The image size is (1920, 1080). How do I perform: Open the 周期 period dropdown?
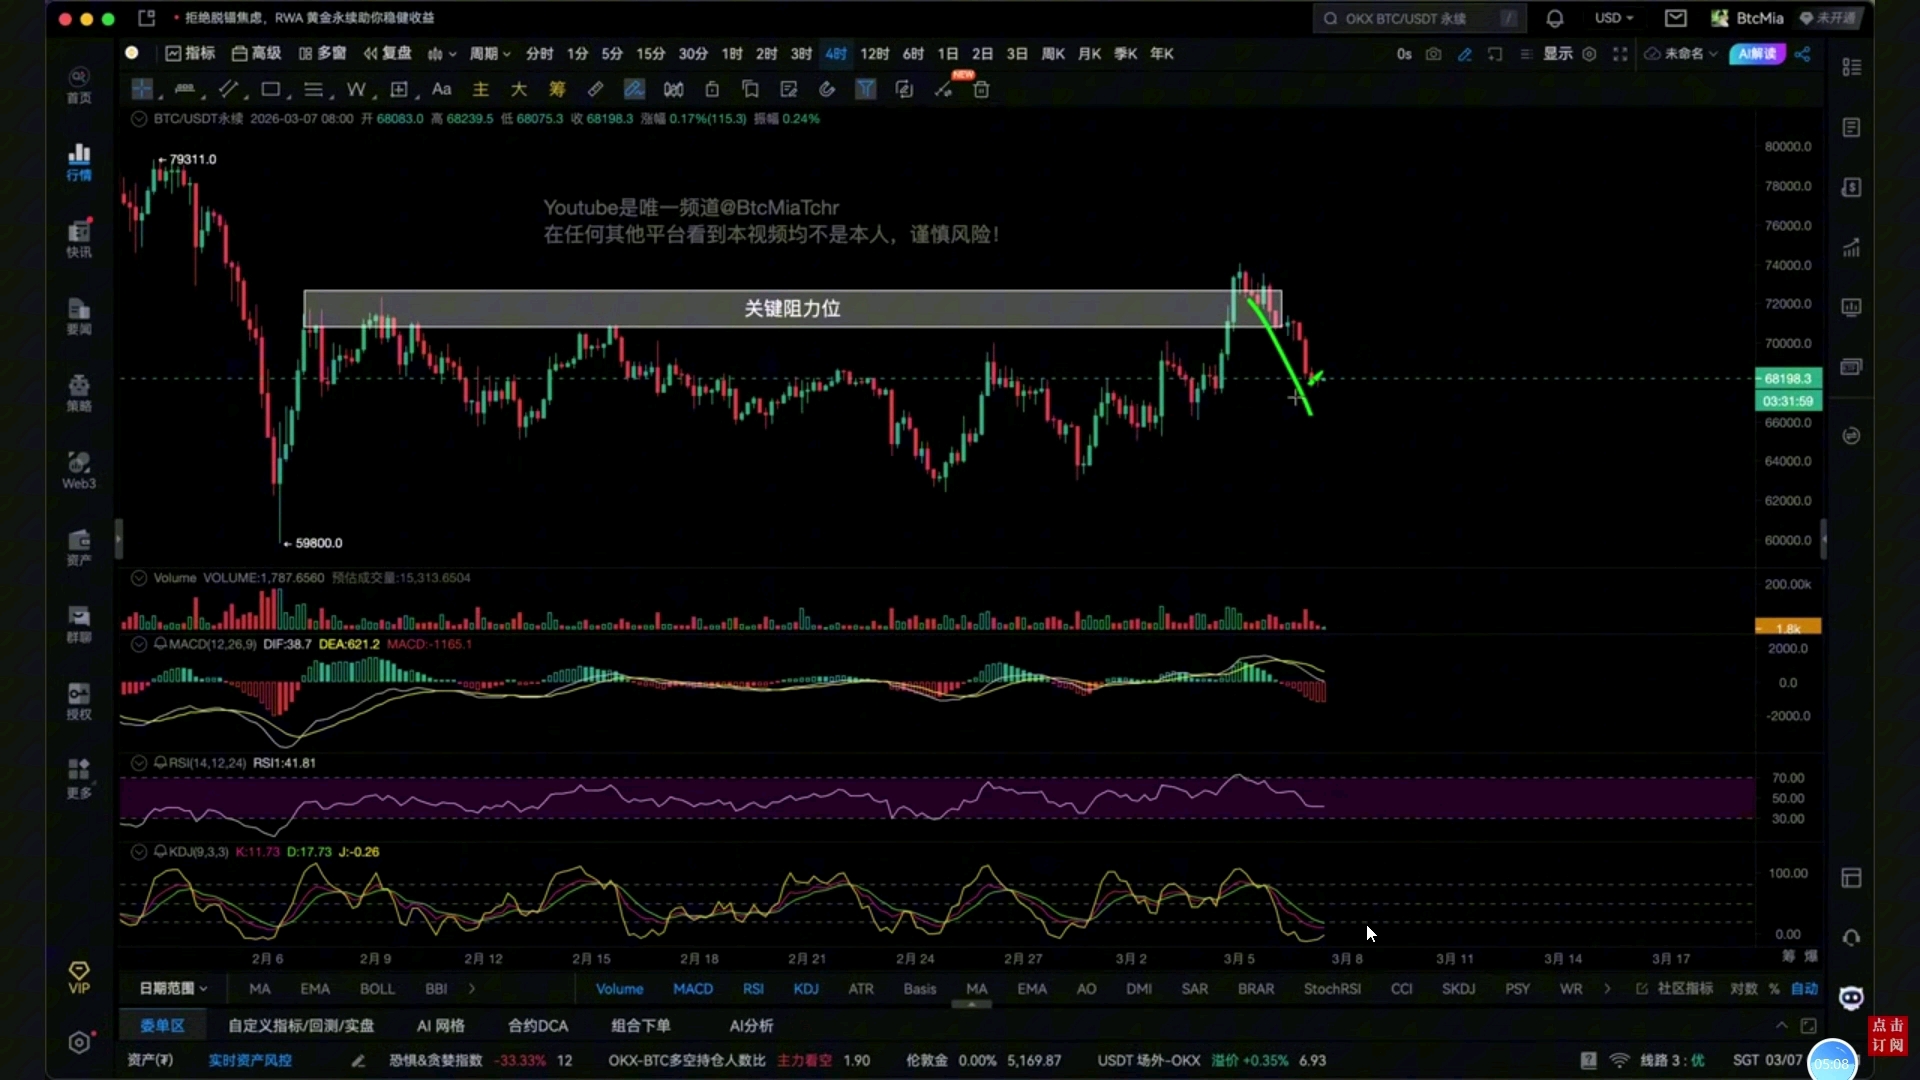[489, 54]
